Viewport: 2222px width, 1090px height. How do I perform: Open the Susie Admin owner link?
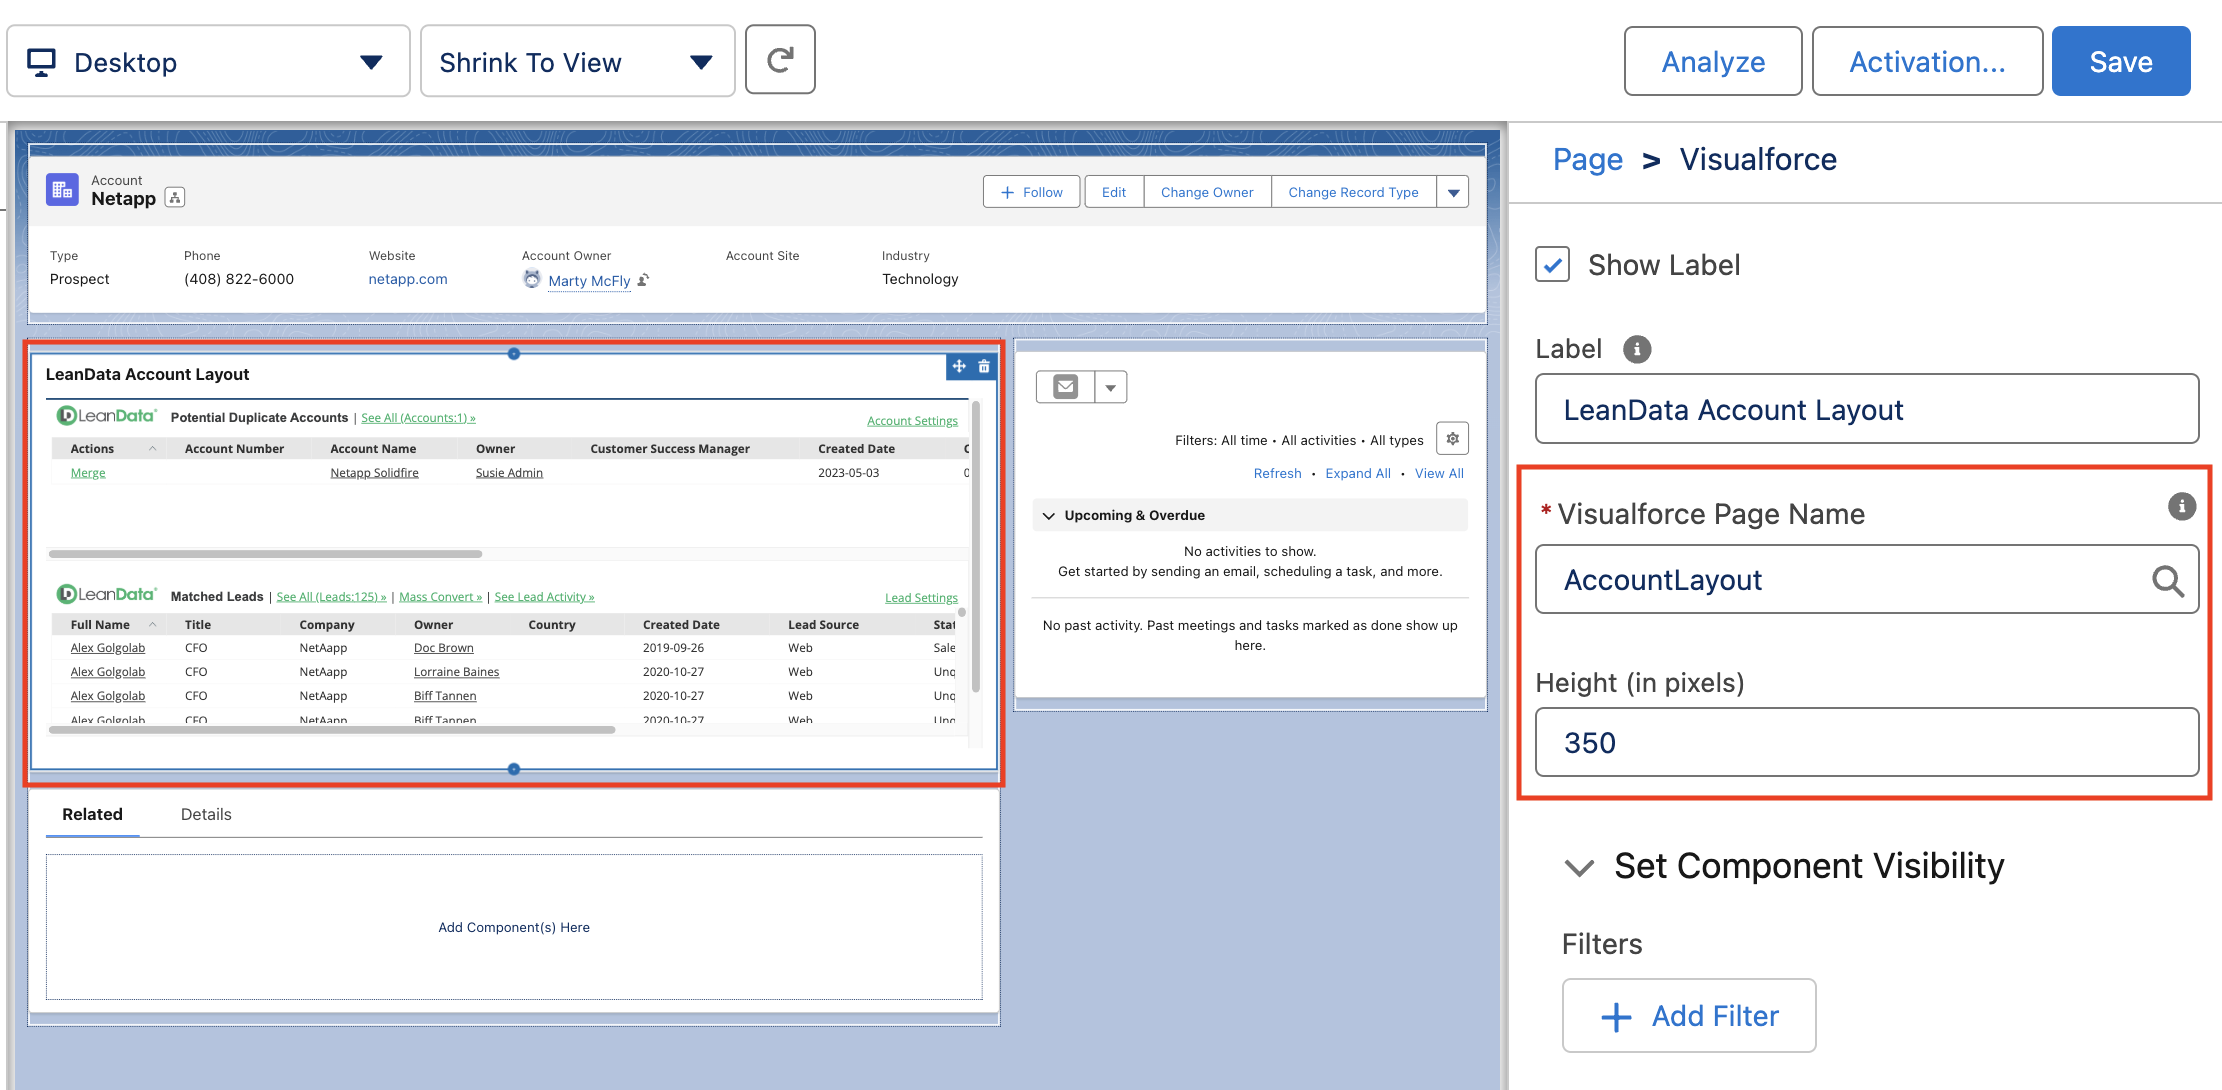[x=509, y=473]
